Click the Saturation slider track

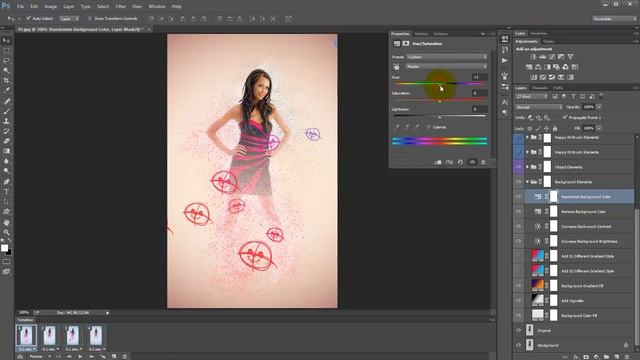pyautogui.click(x=440, y=100)
